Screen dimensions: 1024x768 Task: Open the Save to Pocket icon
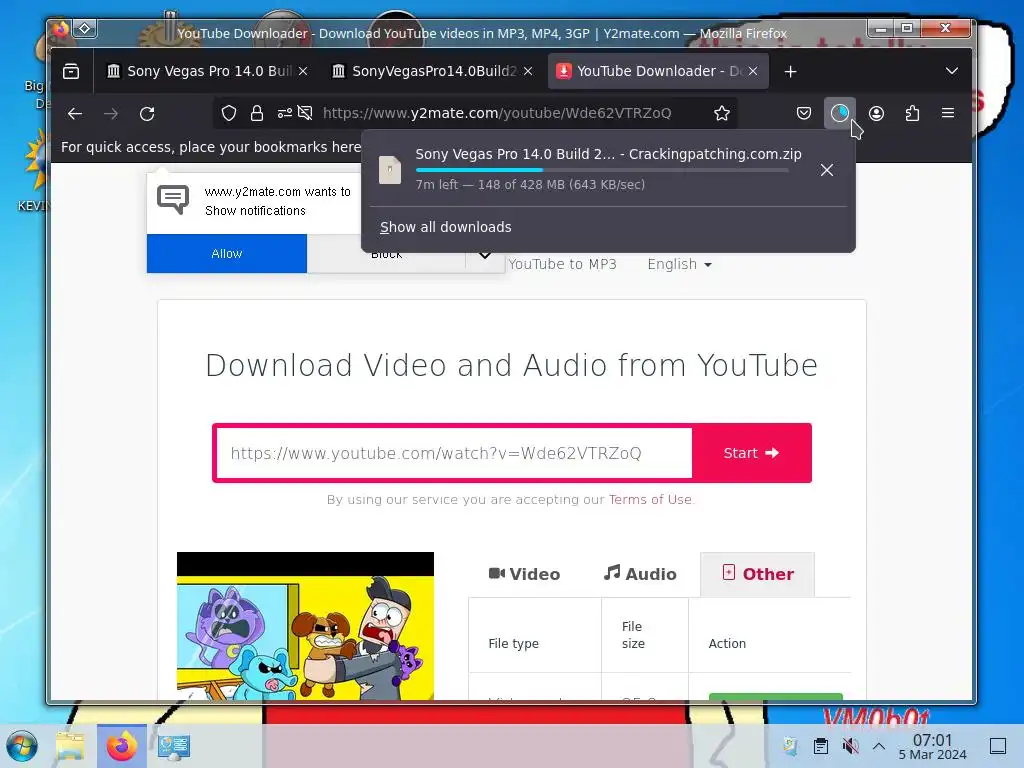coord(804,114)
